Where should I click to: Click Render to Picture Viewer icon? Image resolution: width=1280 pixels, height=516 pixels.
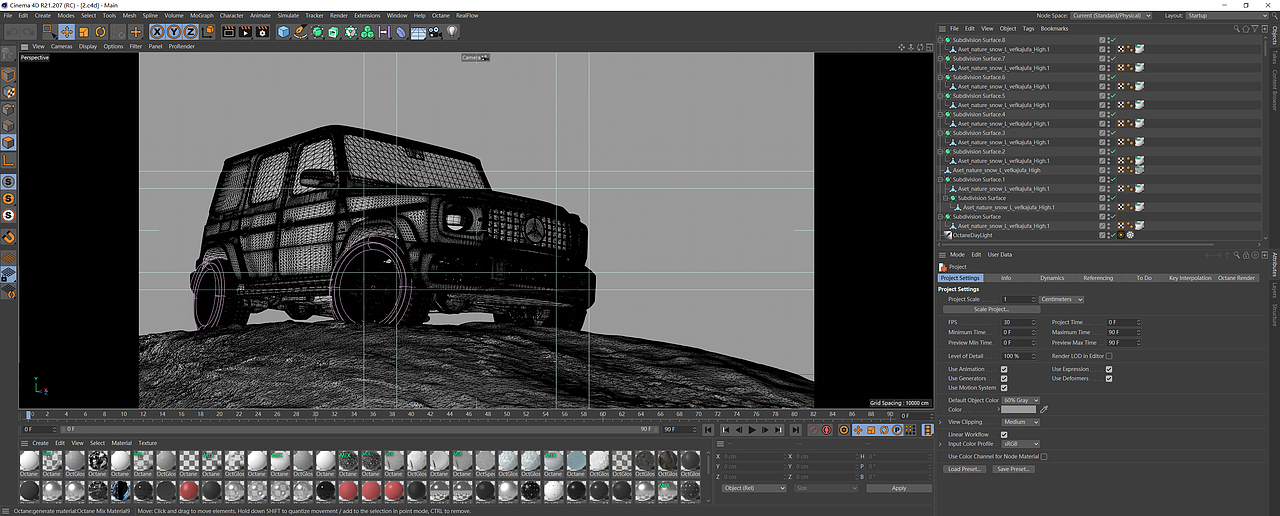(245, 32)
